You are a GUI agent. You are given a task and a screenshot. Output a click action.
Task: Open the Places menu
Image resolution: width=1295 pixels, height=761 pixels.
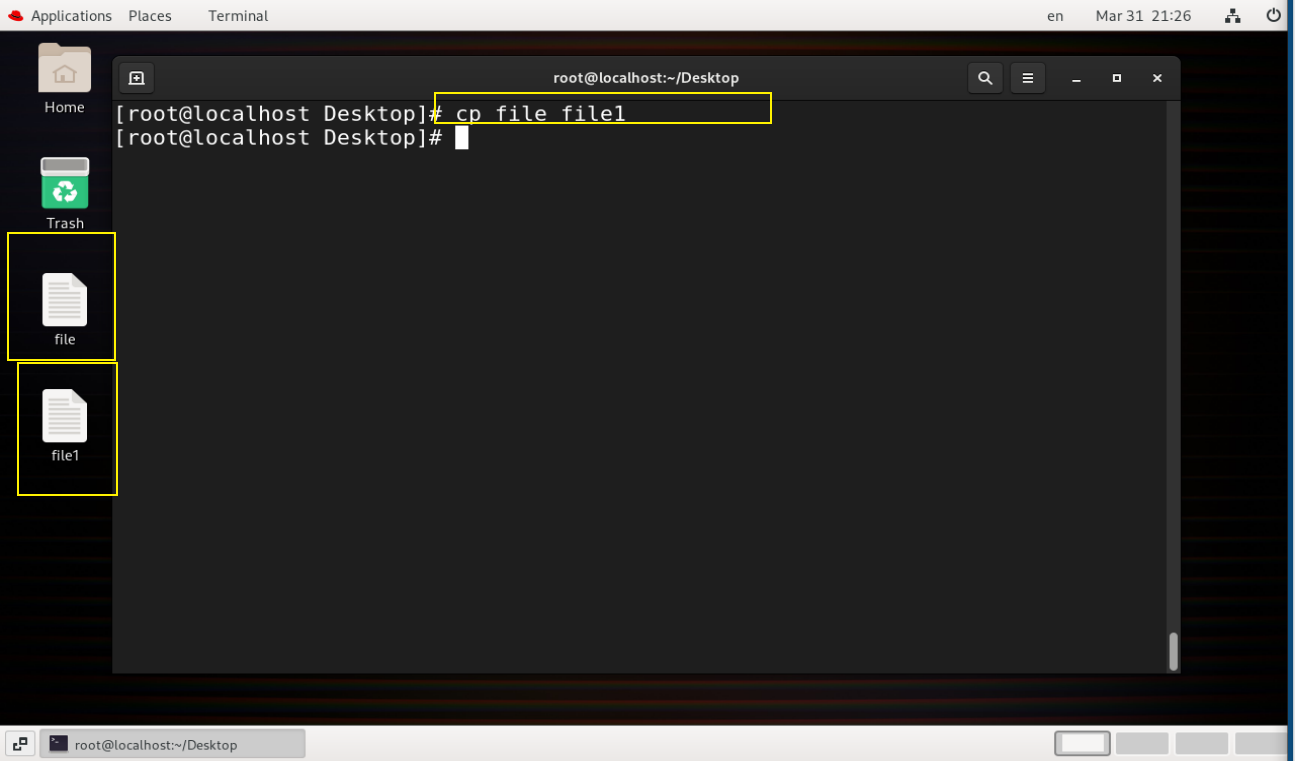coord(150,16)
